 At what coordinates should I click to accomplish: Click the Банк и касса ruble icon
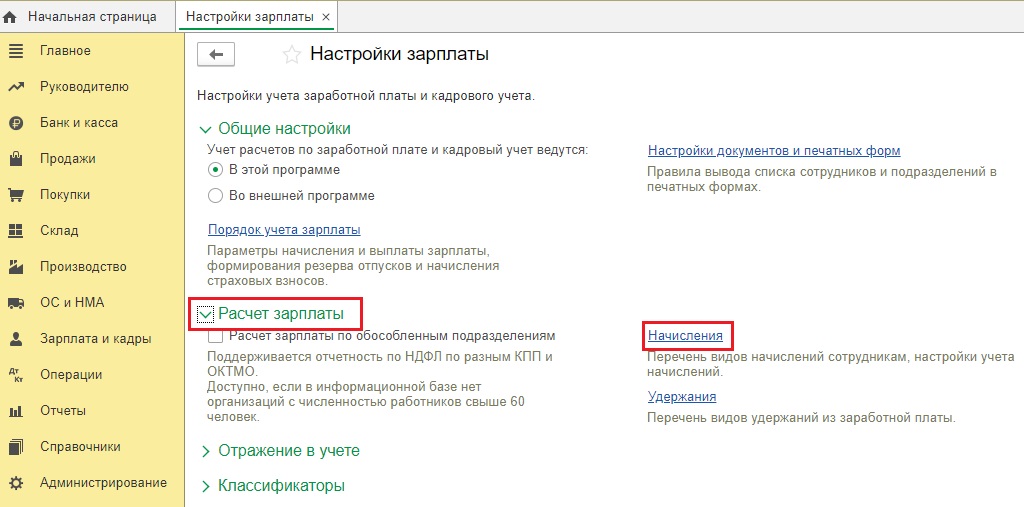[x=15, y=123]
